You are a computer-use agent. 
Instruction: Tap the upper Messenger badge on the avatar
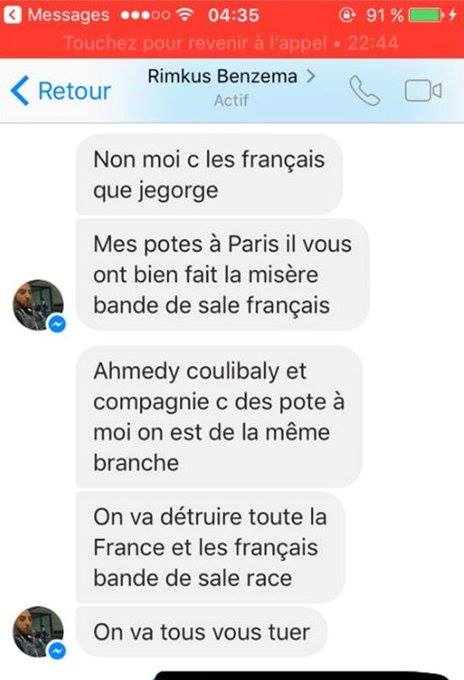point(57,324)
